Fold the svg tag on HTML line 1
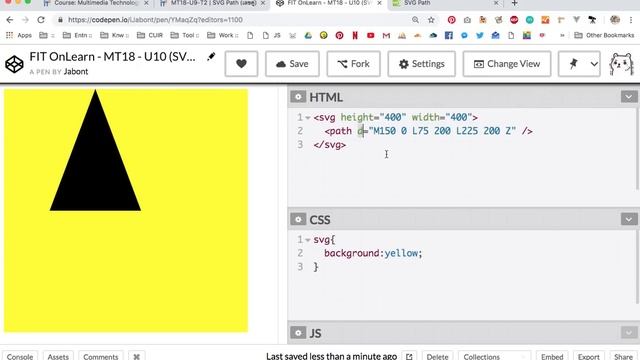The height and width of the screenshot is (360, 640). pyautogui.click(x=308, y=118)
